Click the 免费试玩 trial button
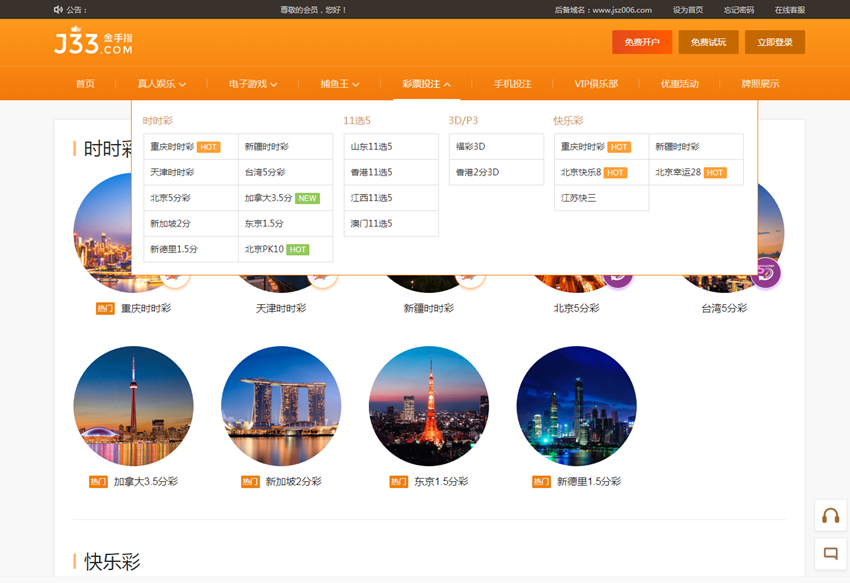The image size is (850, 583). [x=710, y=43]
